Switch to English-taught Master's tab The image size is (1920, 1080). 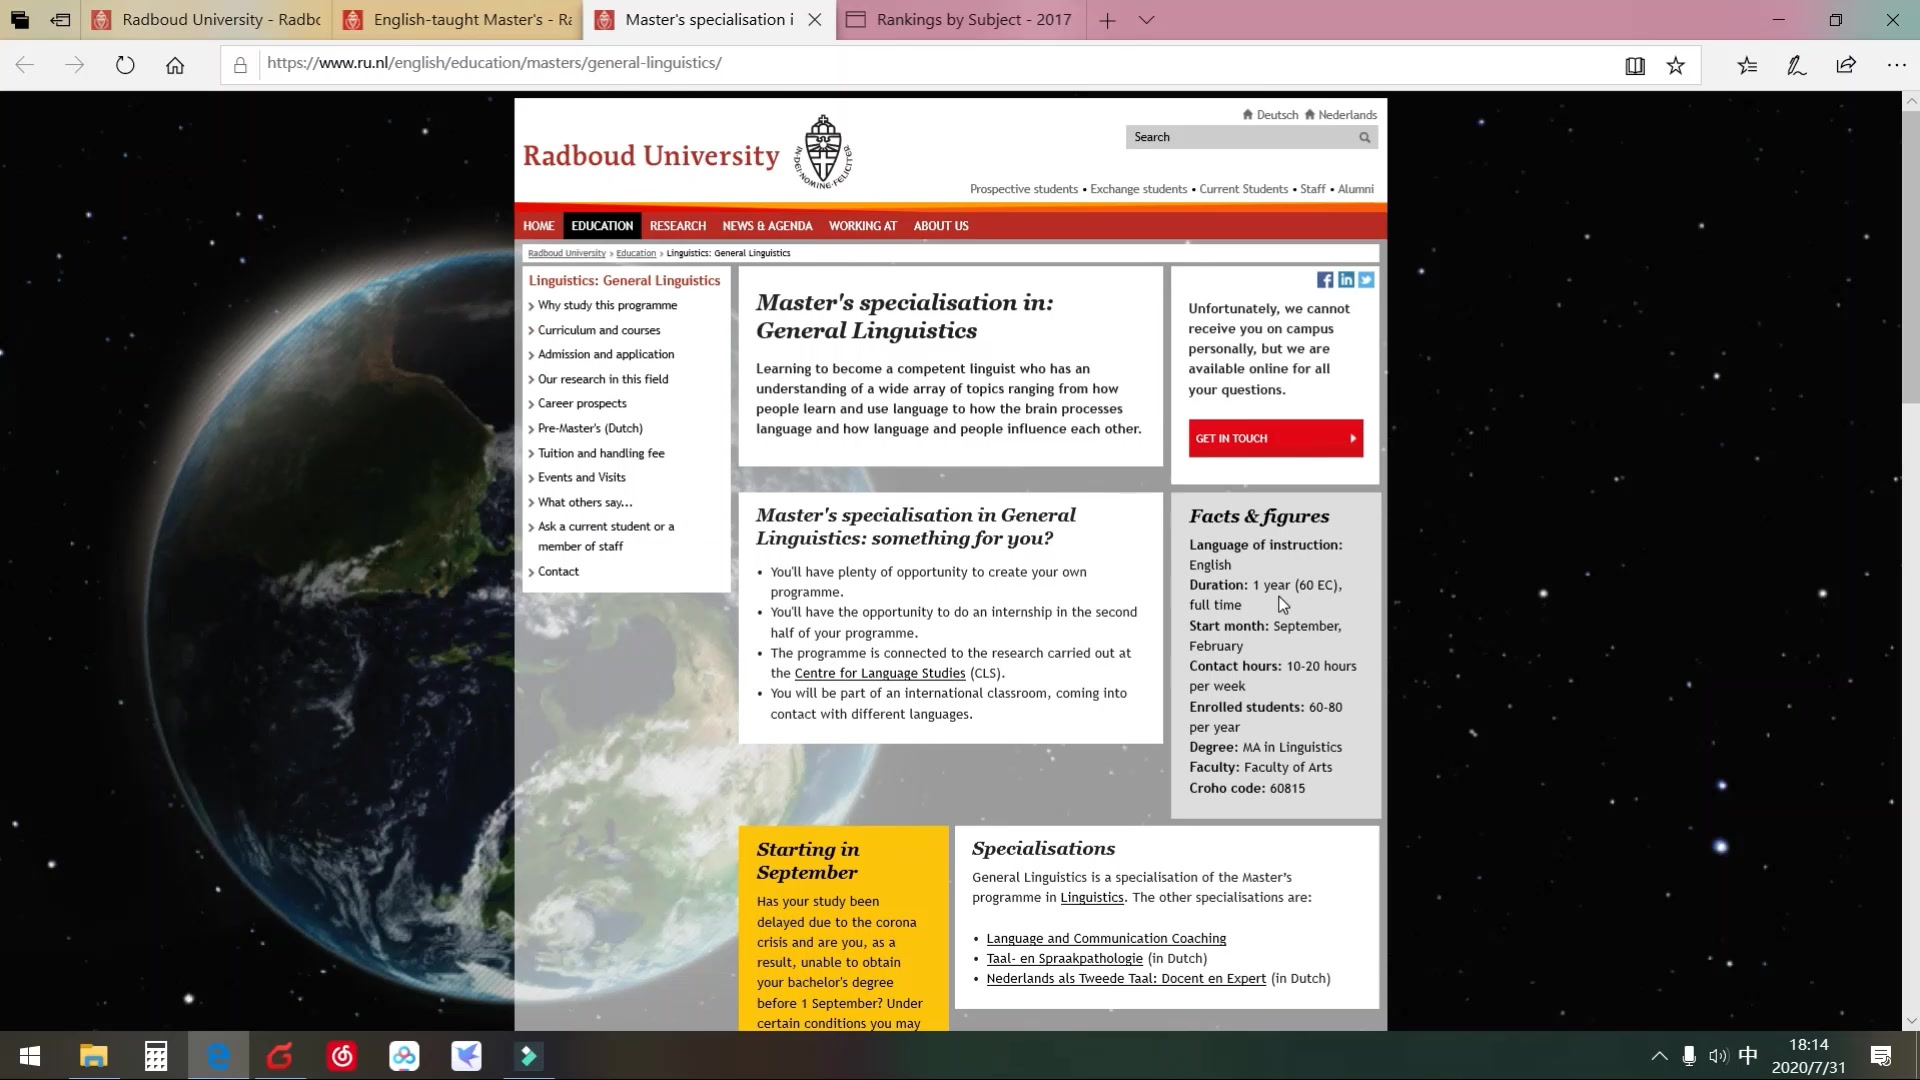pos(458,20)
